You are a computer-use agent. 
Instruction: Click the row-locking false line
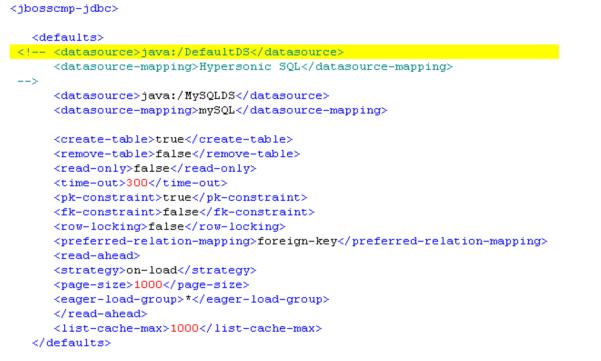click(170, 227)
